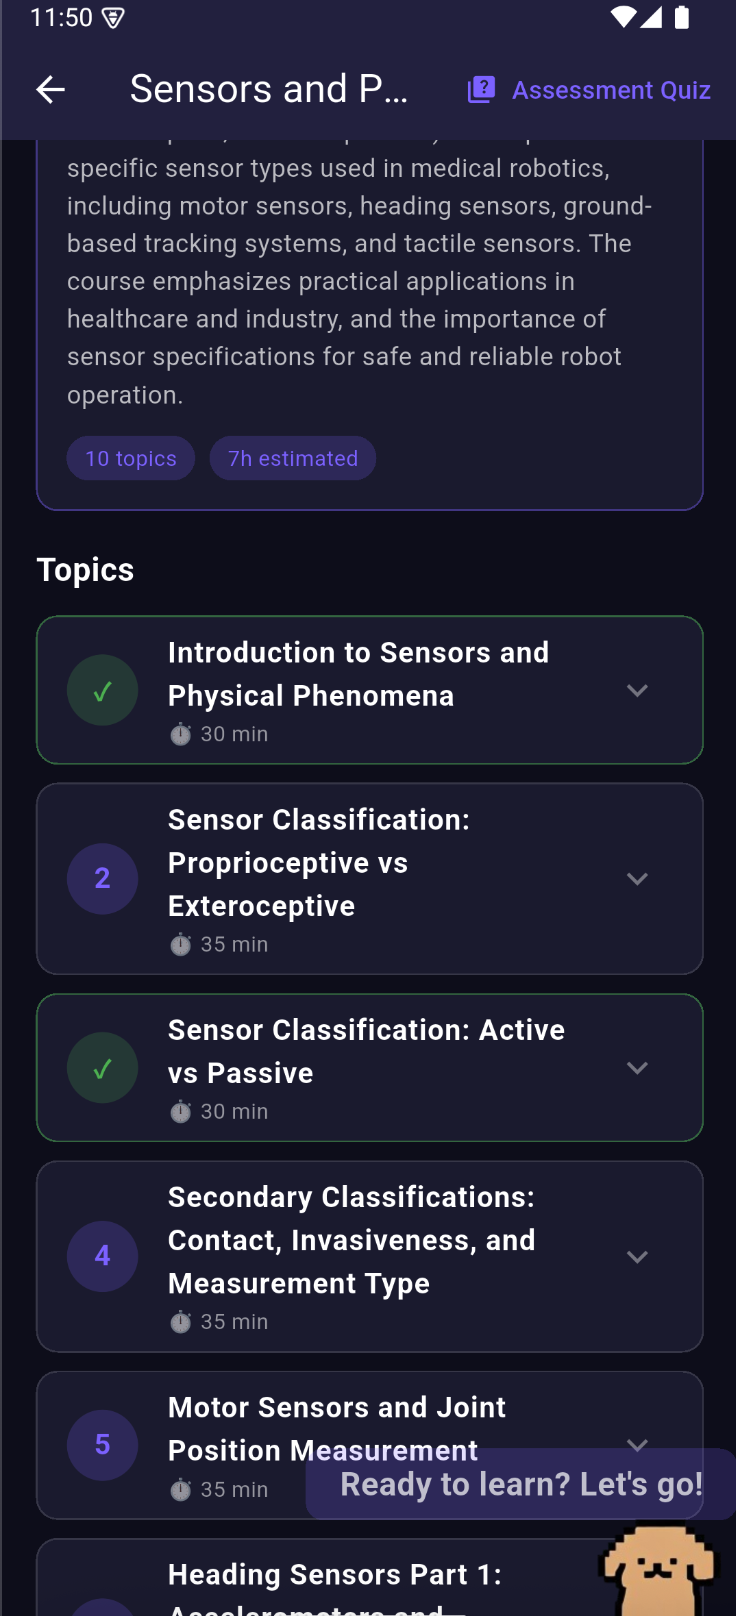Viewport: 736px width, 1616px height.
Task: Select the number 5 topic circle
Action: pos(102,1445)
